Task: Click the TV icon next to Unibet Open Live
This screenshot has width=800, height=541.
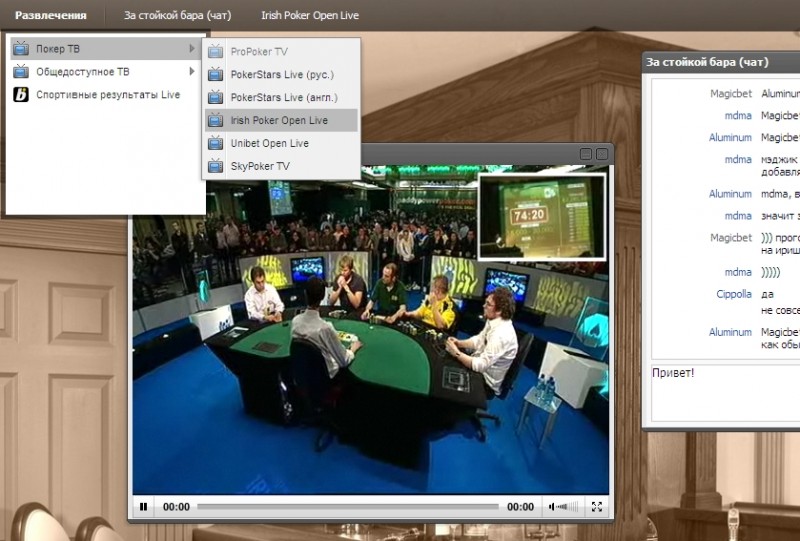Action: coord(215,142)
